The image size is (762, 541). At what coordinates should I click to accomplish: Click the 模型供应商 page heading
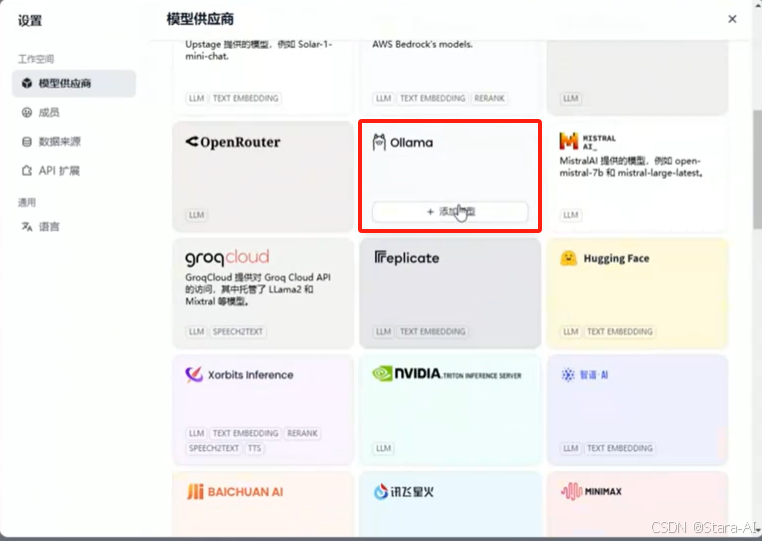200,19
